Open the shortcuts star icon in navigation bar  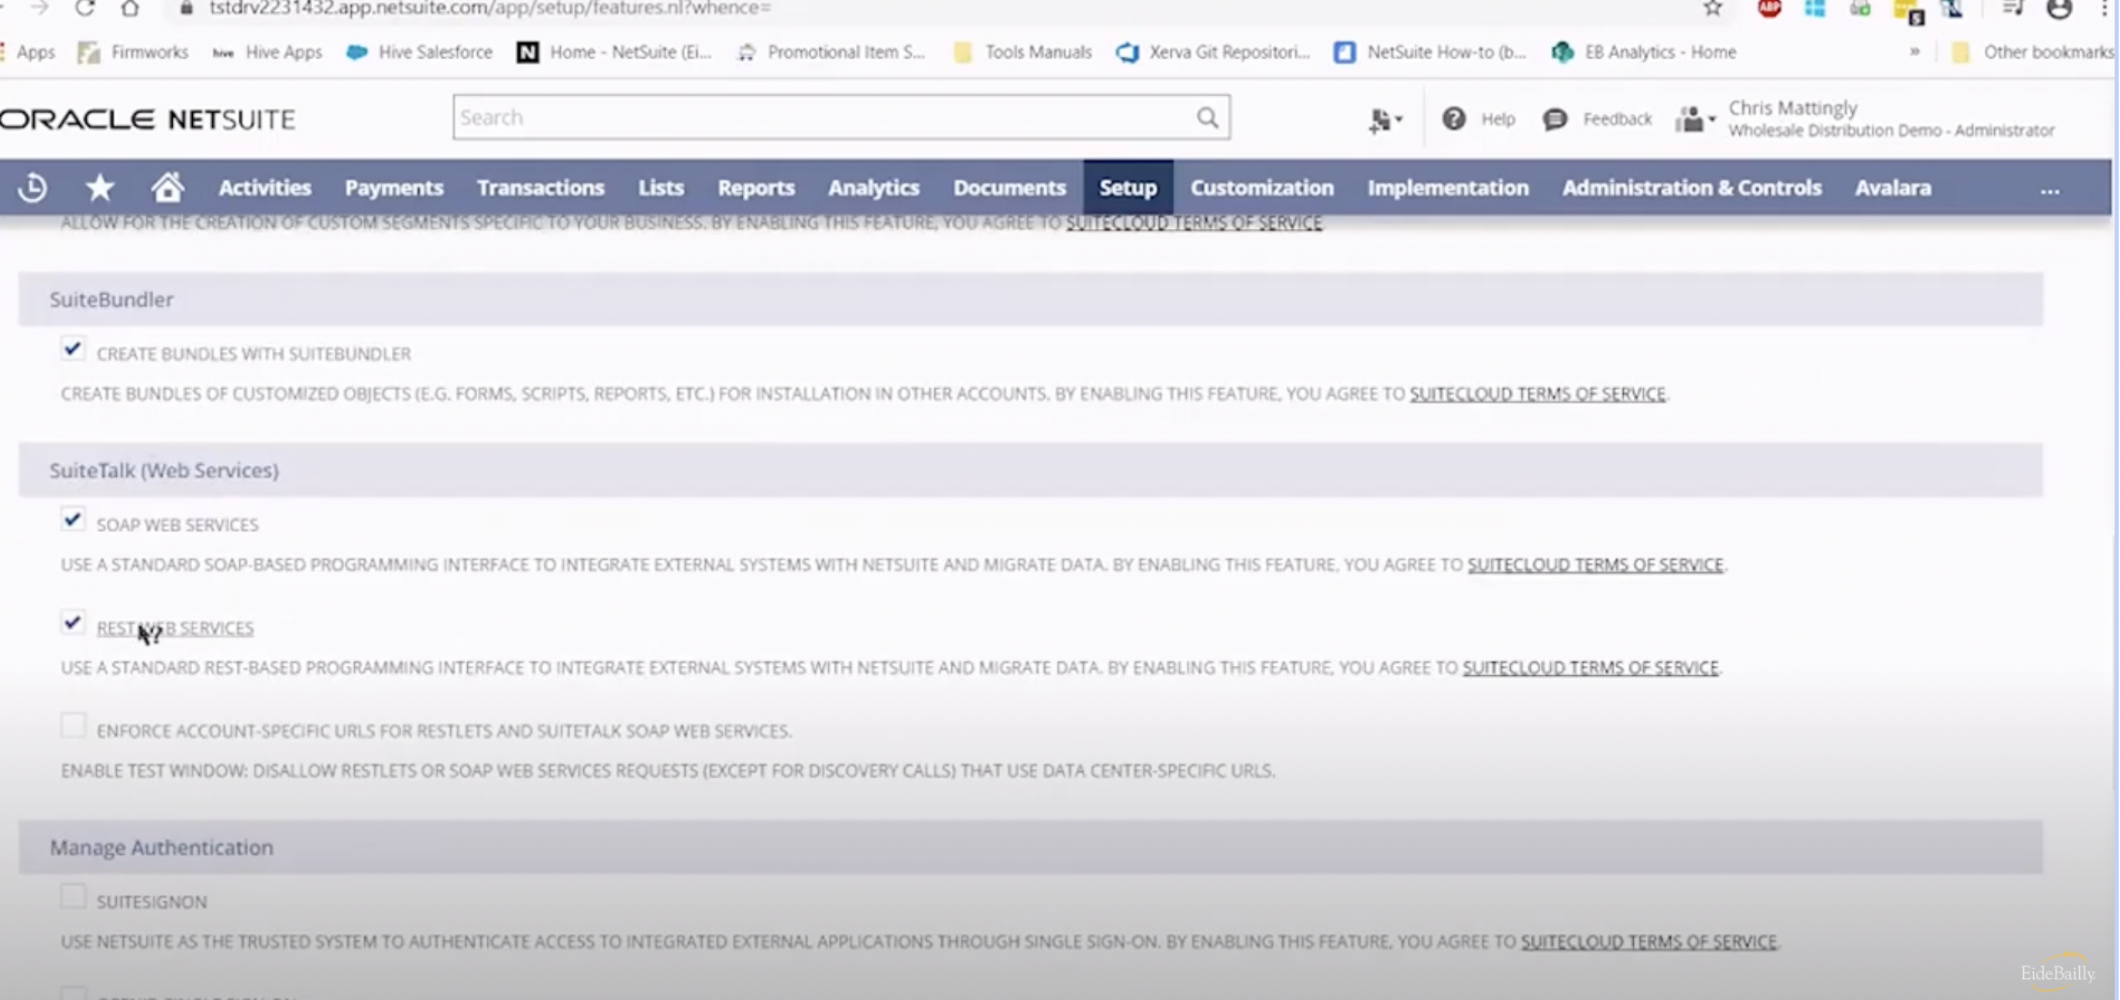(x=100, y=187)
